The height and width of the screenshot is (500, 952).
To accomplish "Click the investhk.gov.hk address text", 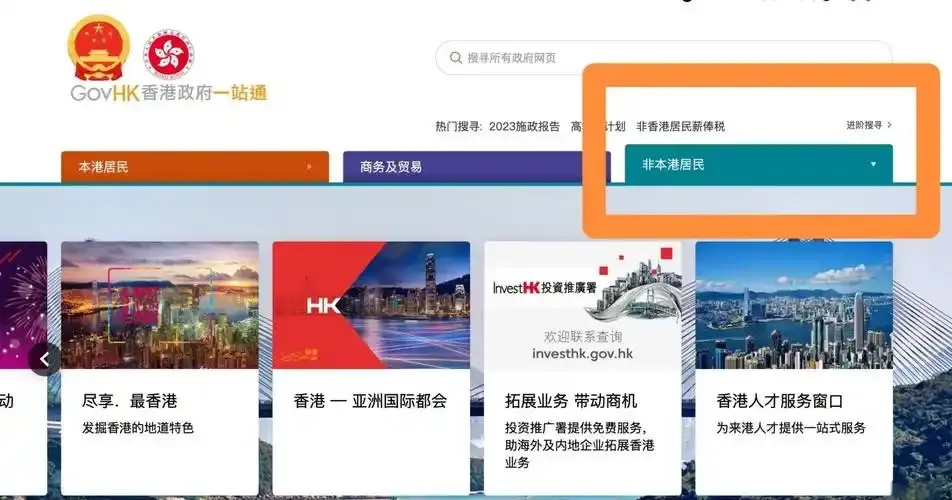I will click(x=583, y=354).
